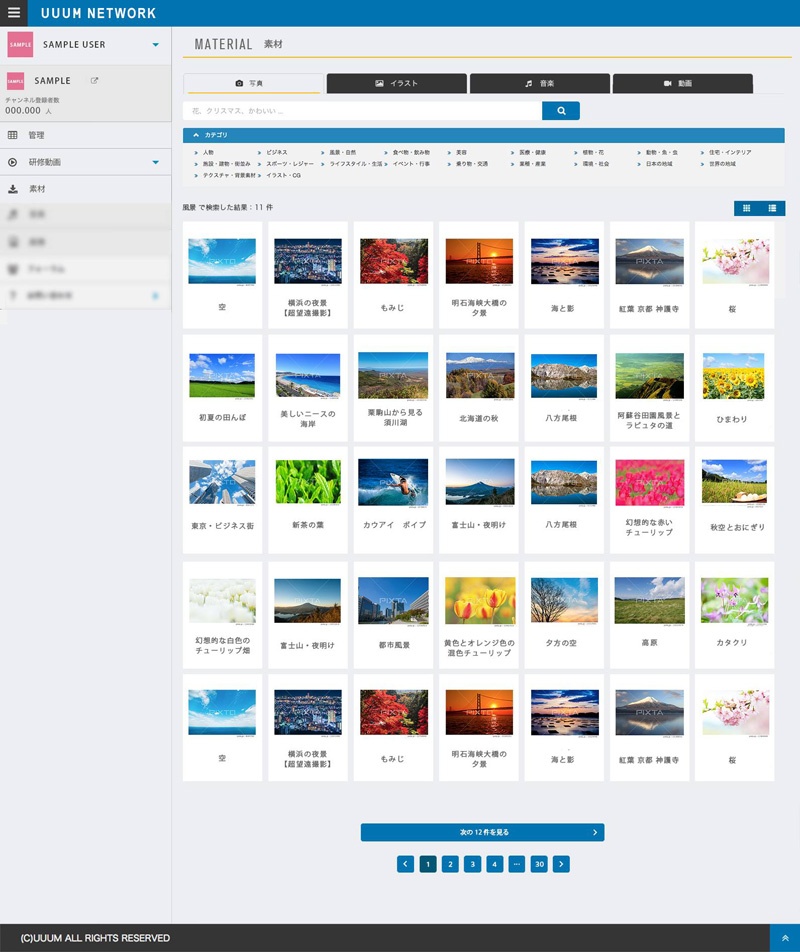
Task: Click the scroll-to-top arrow in footer
Action: (784, 938)
